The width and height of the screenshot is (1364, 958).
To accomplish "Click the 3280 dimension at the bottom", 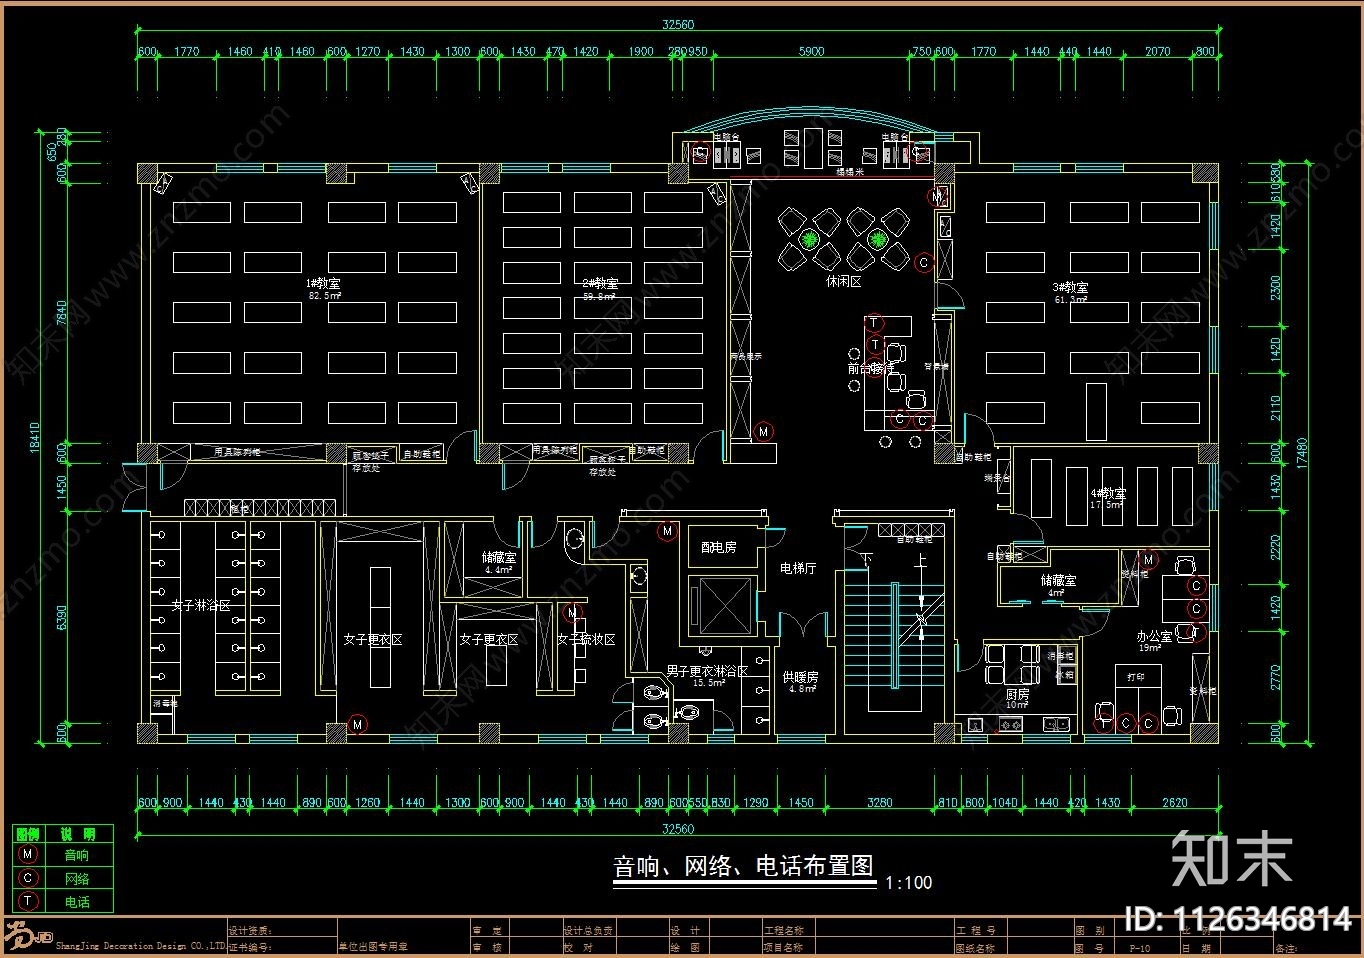I will pos(880,802).
